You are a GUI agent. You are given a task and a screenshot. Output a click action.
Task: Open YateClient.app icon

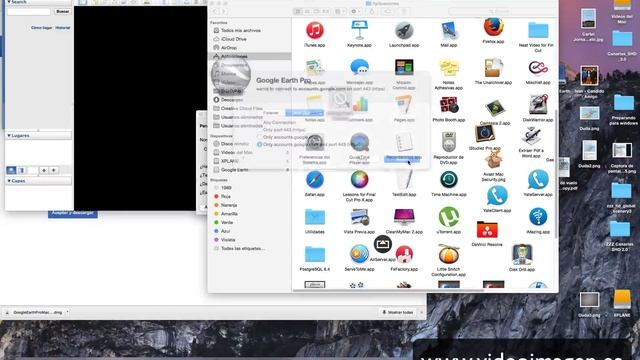click(497, 196)
